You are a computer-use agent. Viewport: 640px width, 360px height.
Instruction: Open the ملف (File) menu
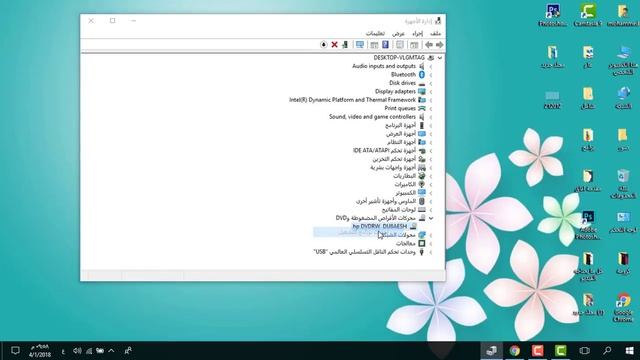[436, 33]
